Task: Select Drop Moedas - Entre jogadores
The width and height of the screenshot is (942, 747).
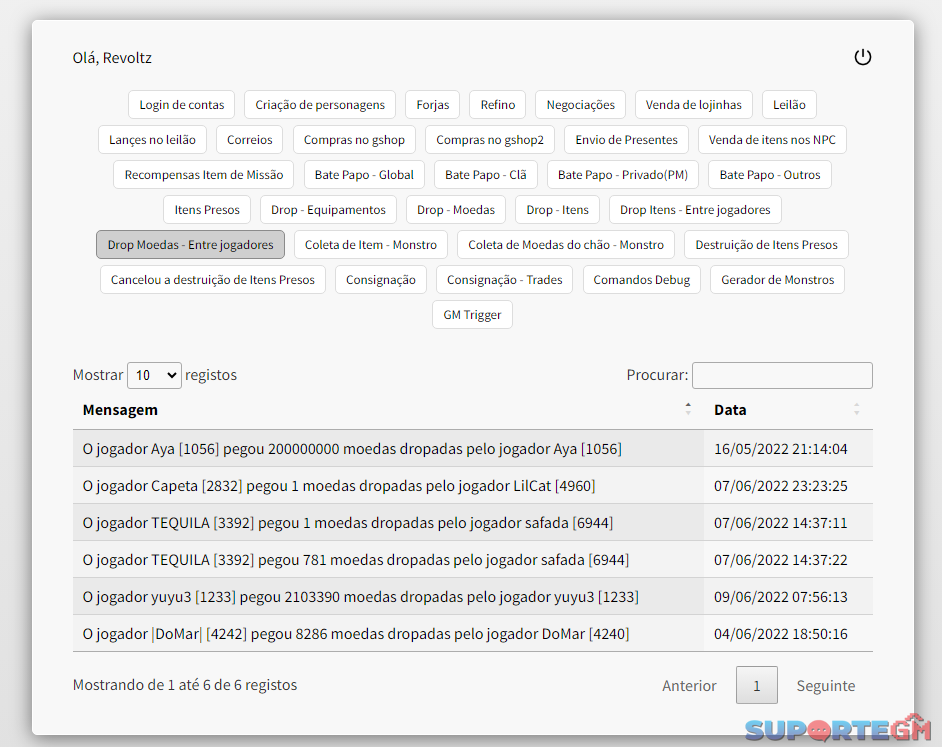Action: coord(190,245)
